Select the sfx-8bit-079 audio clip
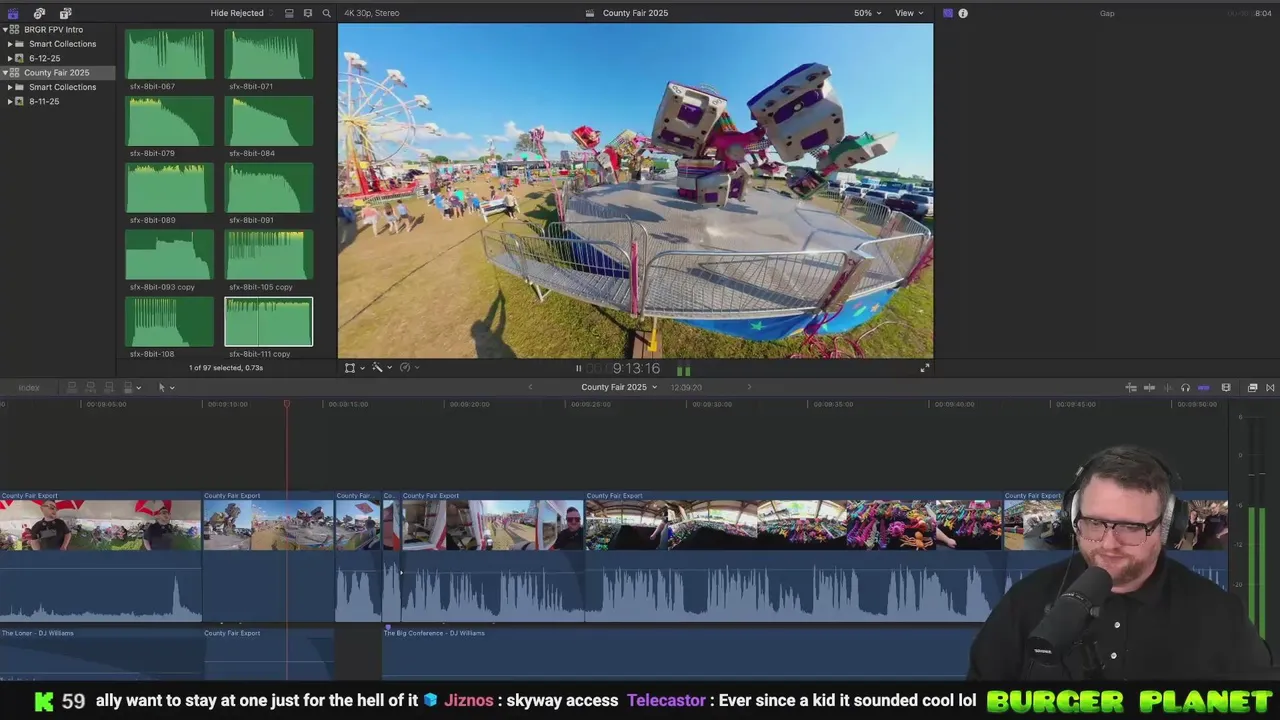The image size is (1280, 720). pyautogui.click(x=169, y=121)
